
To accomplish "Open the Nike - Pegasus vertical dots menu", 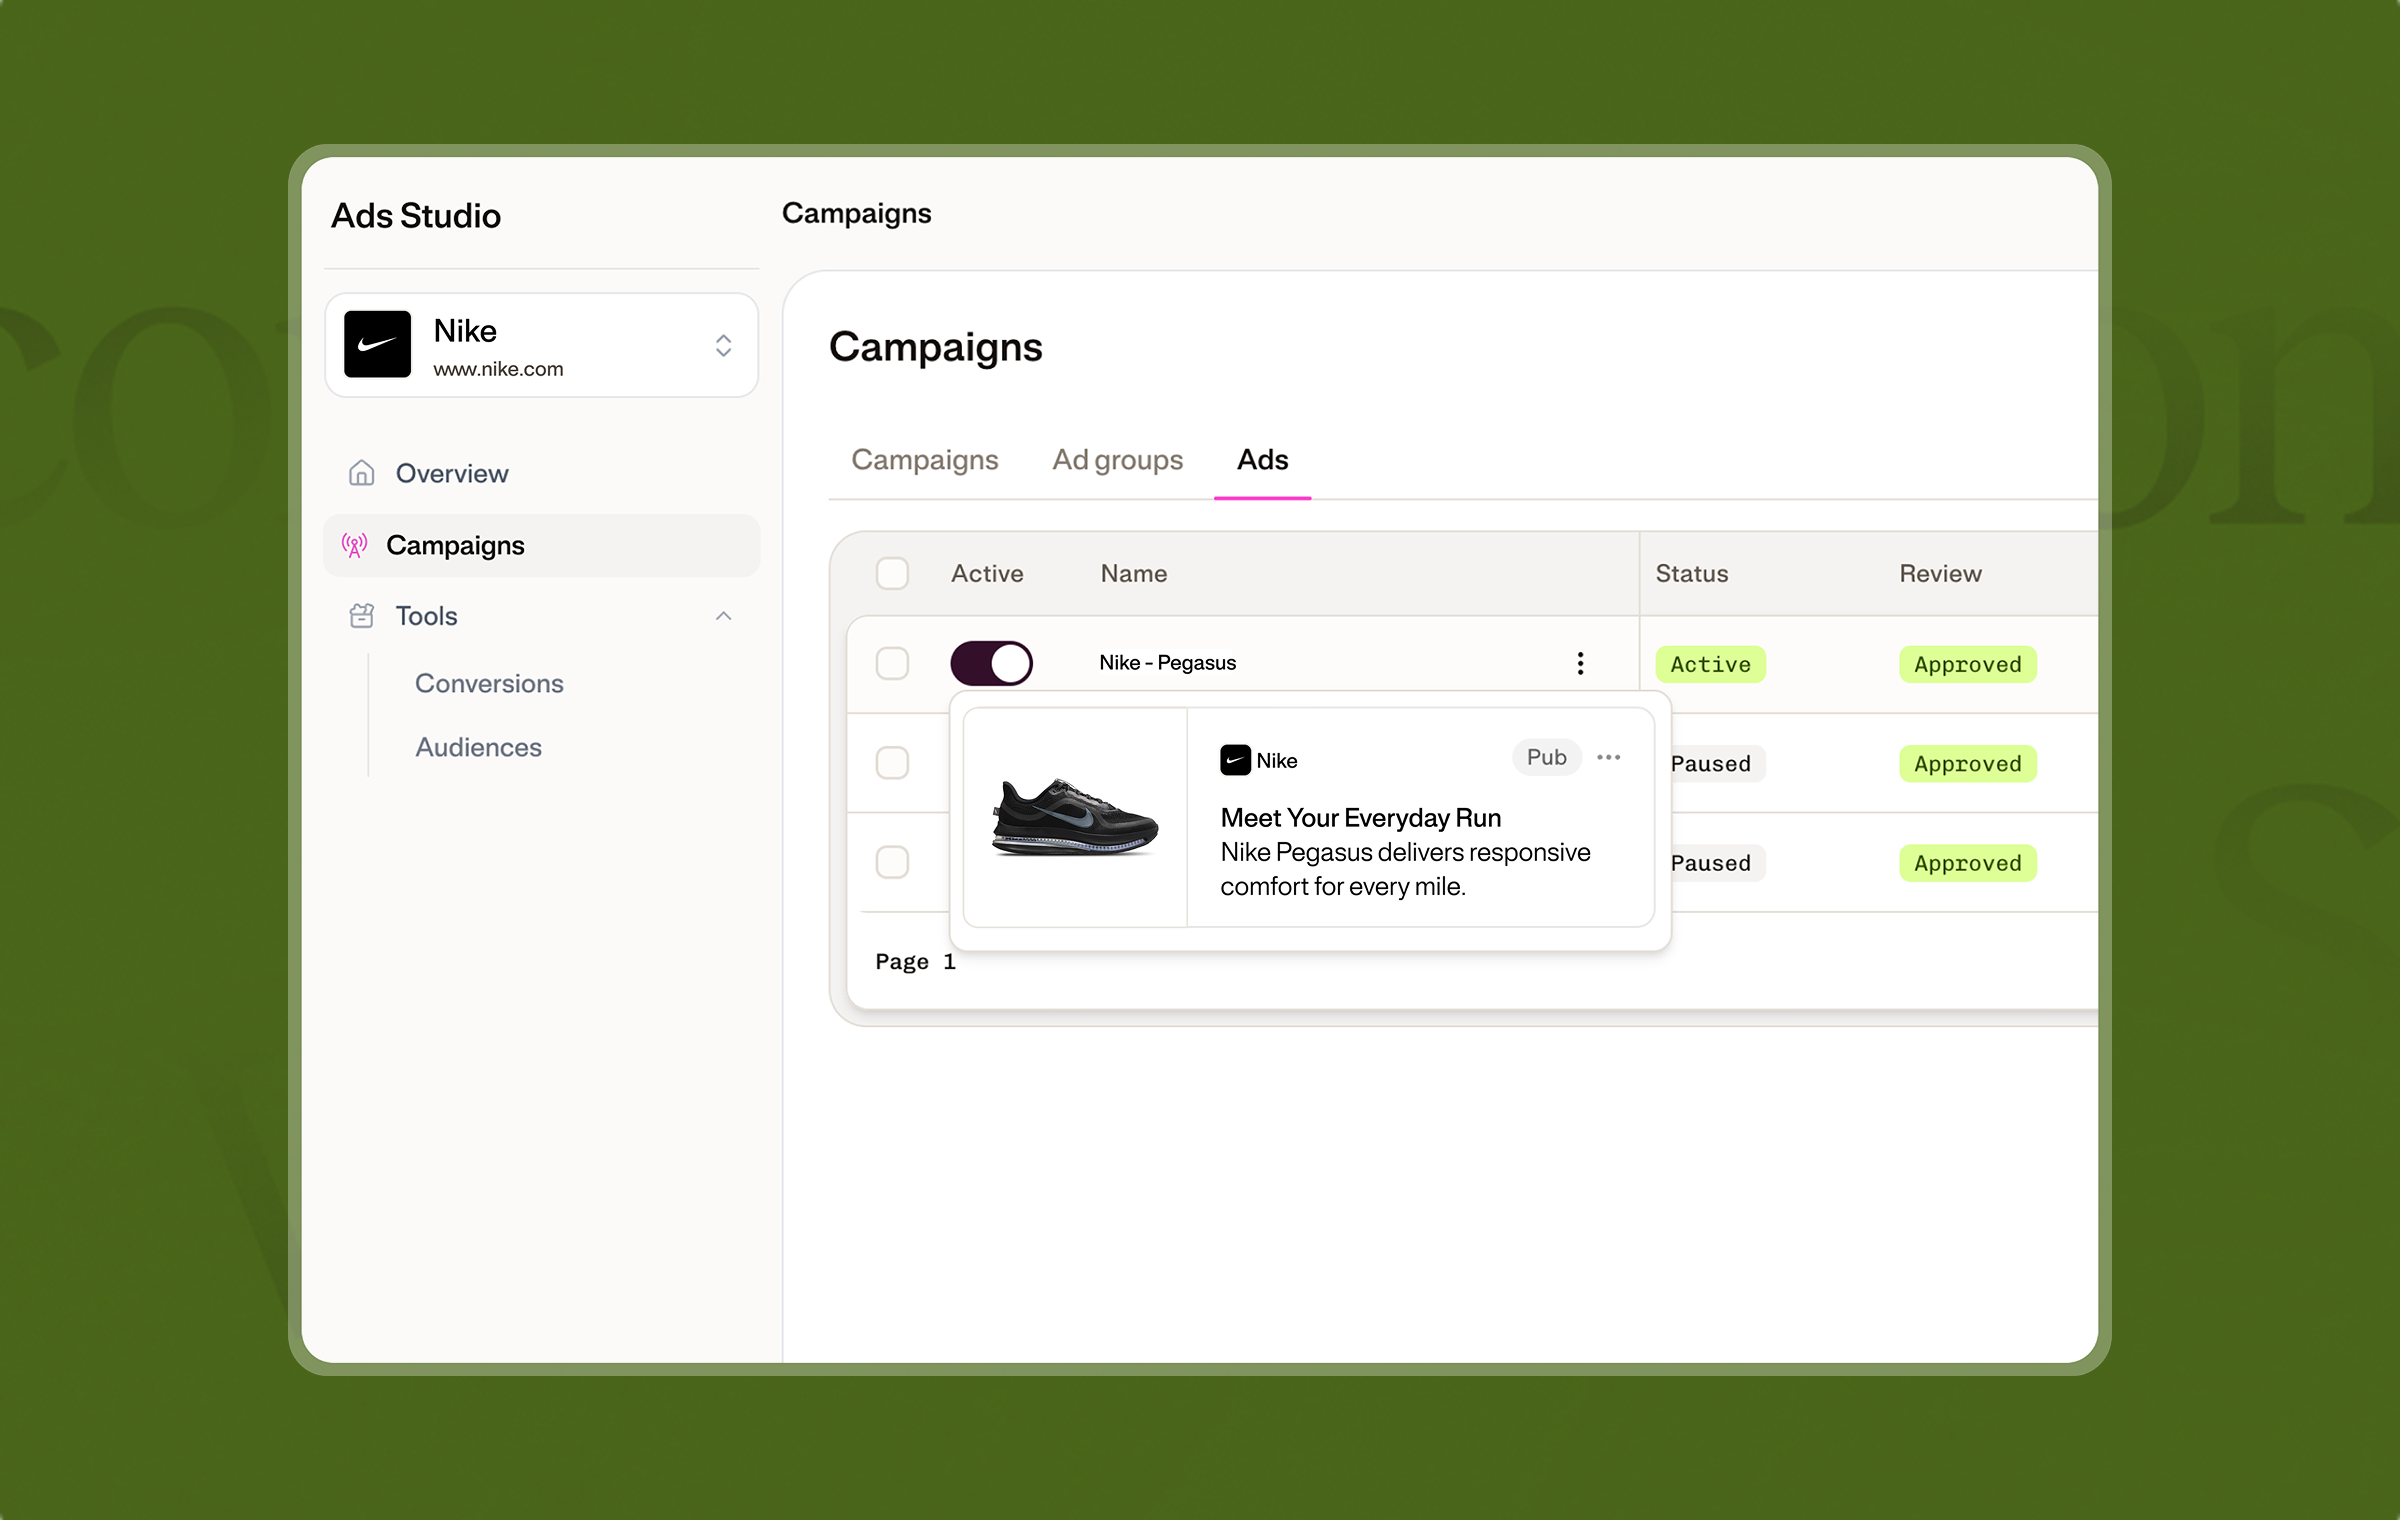I will pyautogui.click(x=1580, y=663).
